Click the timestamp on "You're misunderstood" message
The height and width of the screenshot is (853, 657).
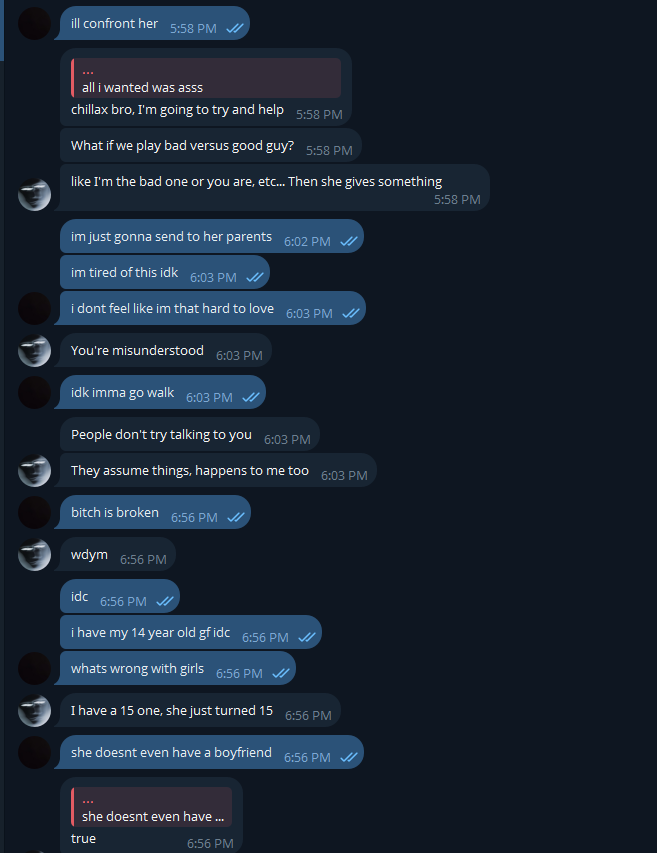tap(239, 355)
